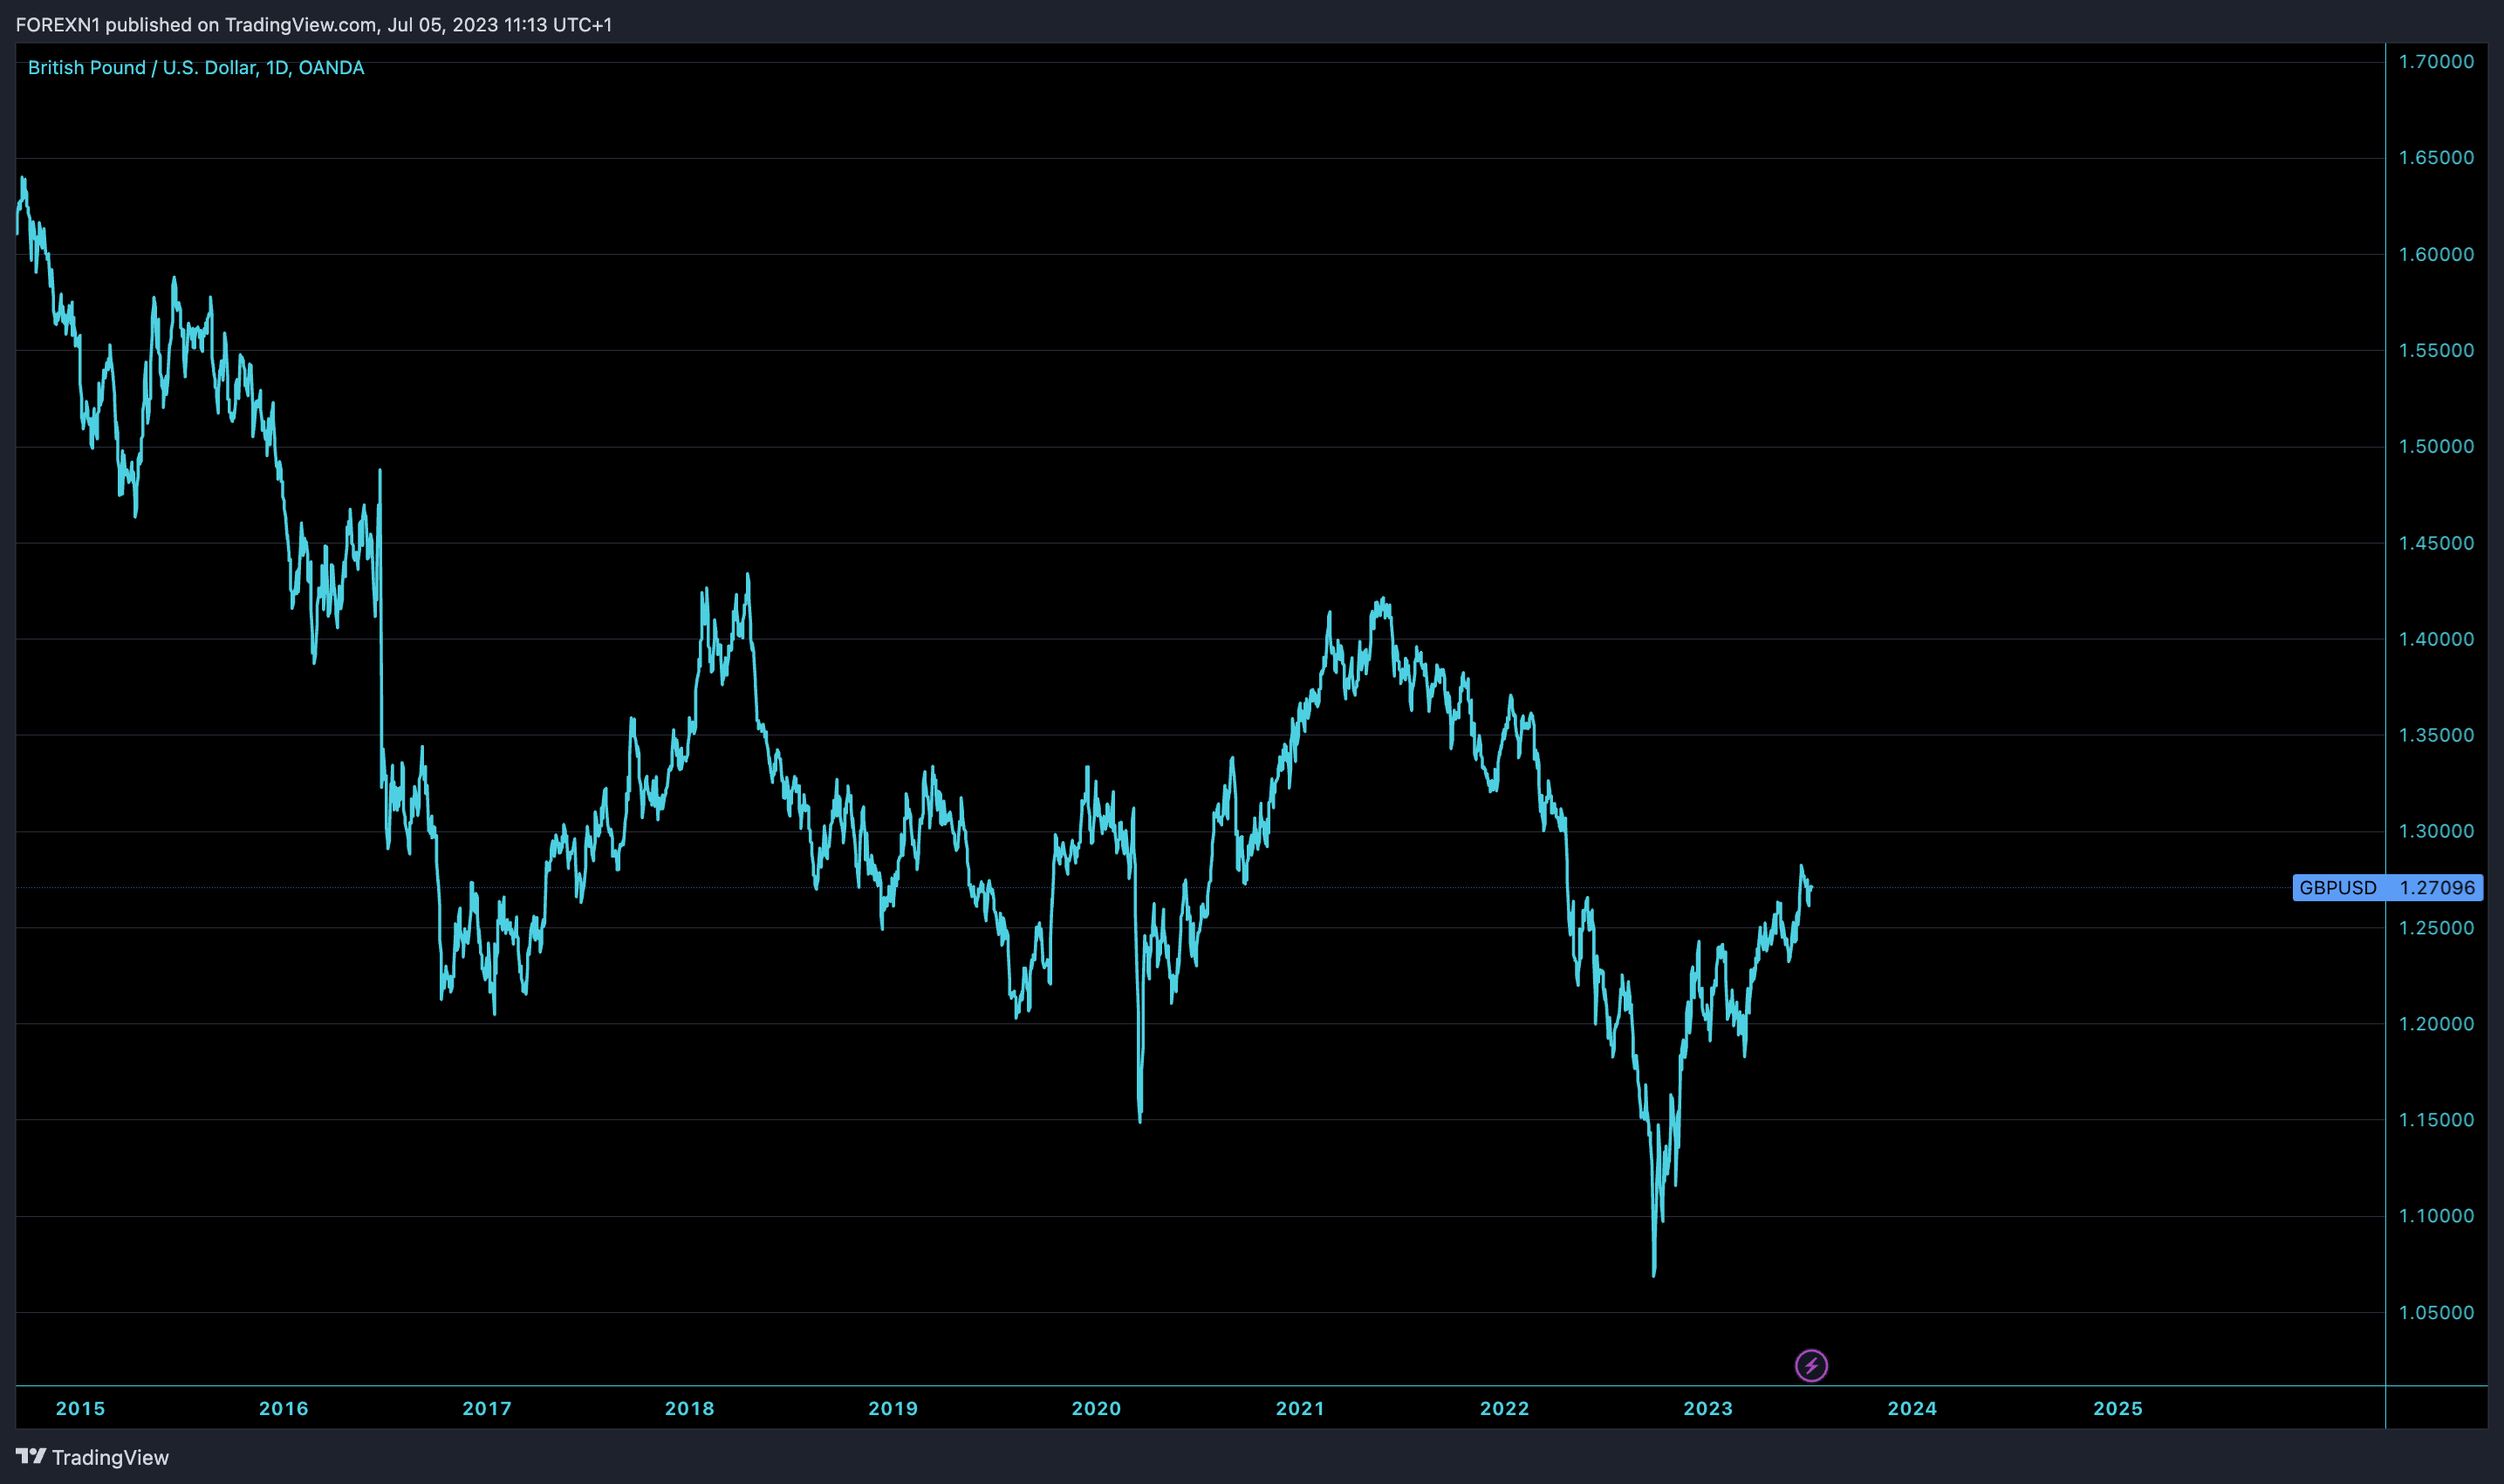Click the 1.30000 price axis label
2504x1484 pixels.
[x=2436, y=831]
